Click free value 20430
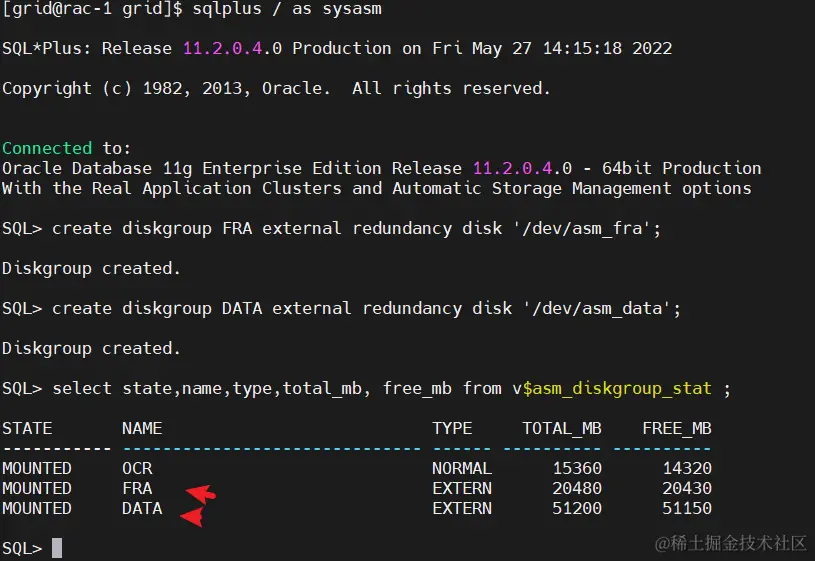This screenshot has width=815, height=561. [687, 489]
